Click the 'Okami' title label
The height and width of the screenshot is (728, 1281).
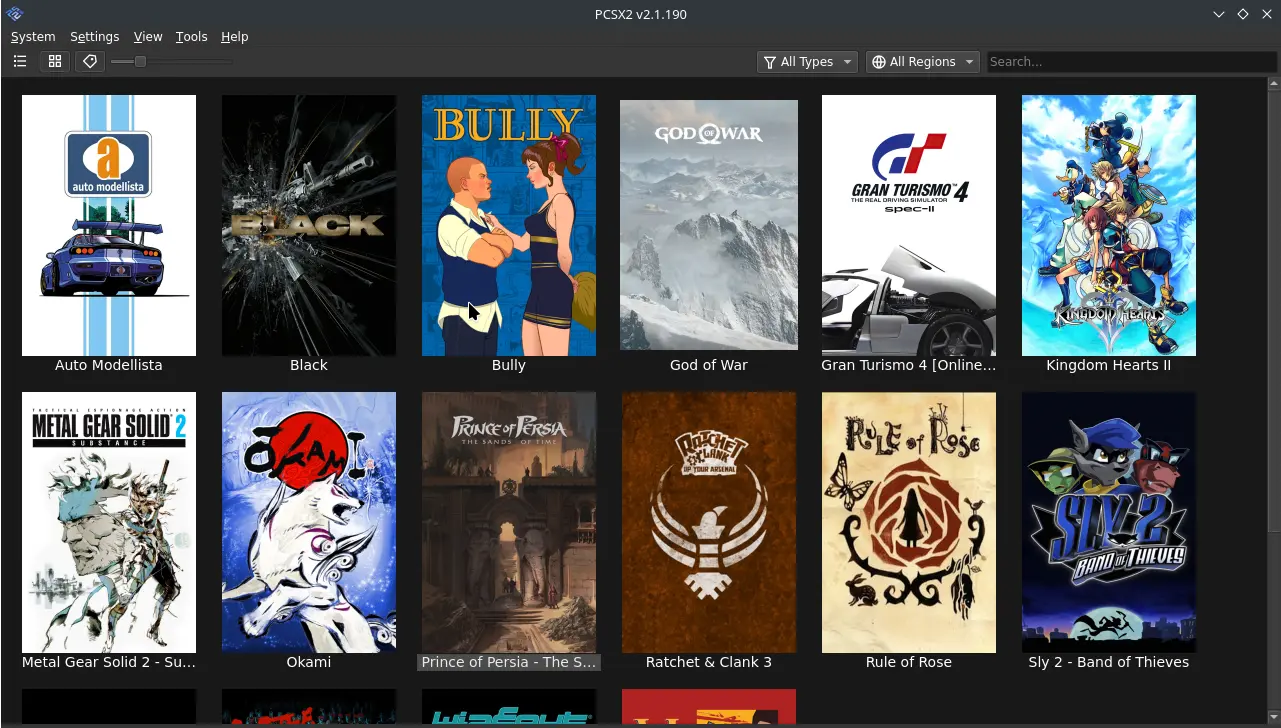[309, 662]
